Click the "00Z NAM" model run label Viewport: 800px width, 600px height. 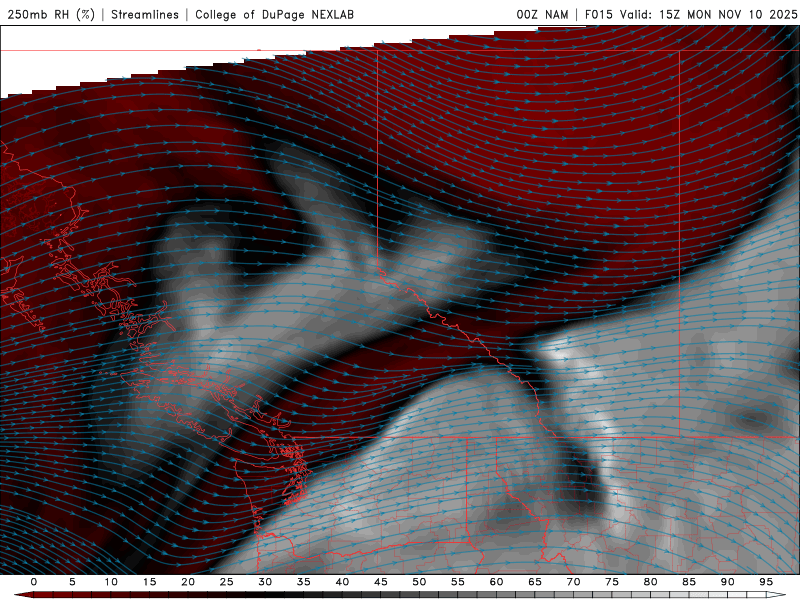[542, 14]
